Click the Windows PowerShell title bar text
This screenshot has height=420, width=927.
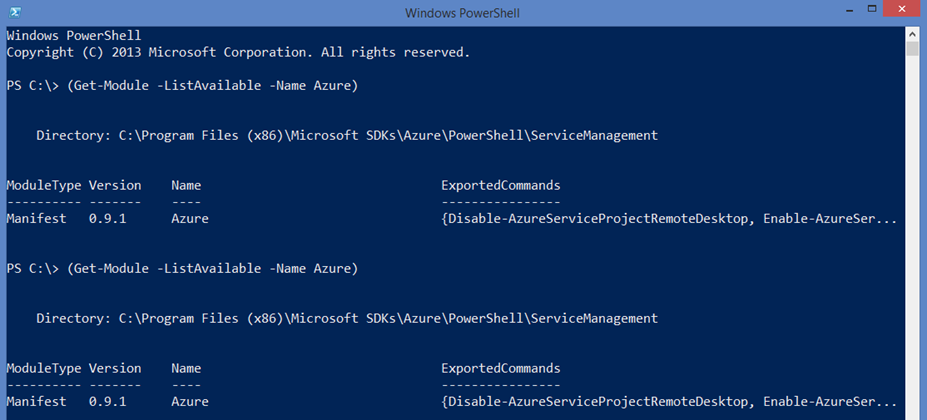[462, 12]
